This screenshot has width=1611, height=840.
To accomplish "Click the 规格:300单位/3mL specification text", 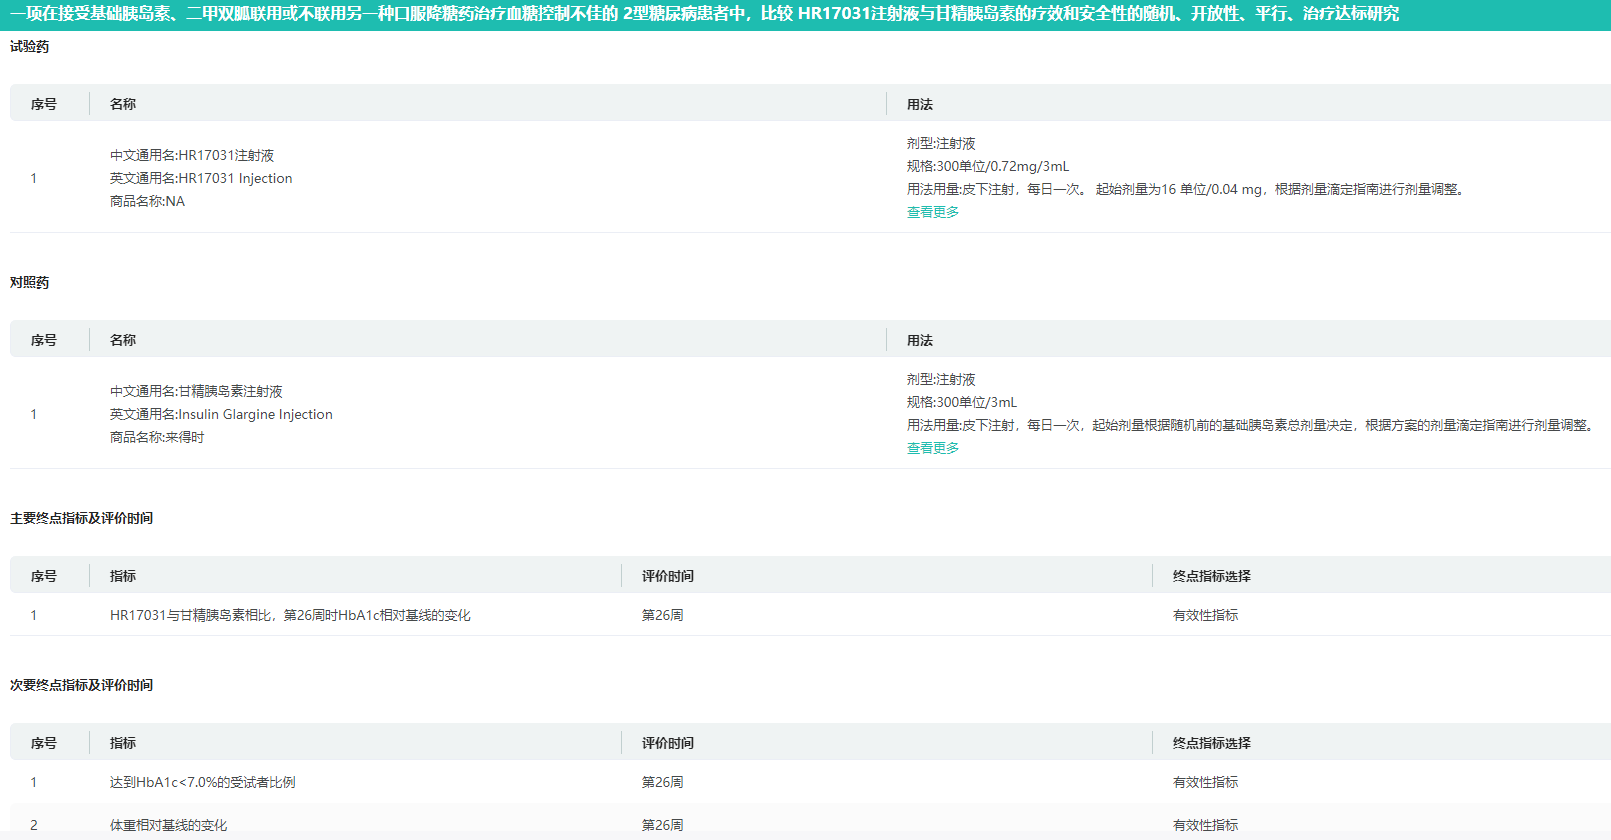I will tap(961, 402).
